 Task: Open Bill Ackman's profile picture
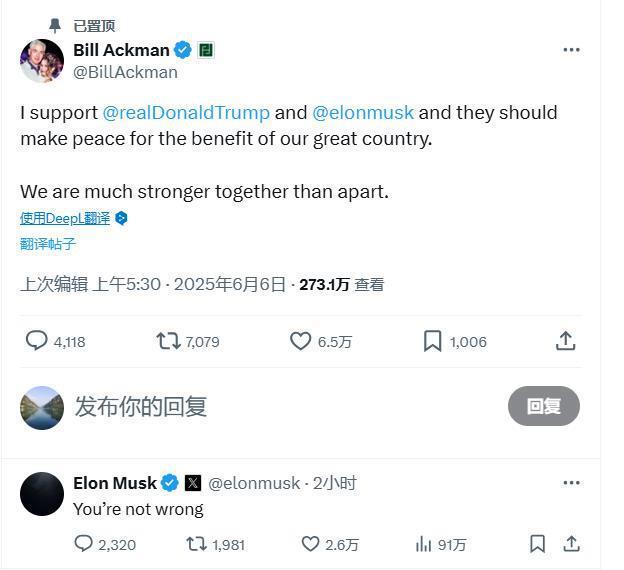pos(42,61)
